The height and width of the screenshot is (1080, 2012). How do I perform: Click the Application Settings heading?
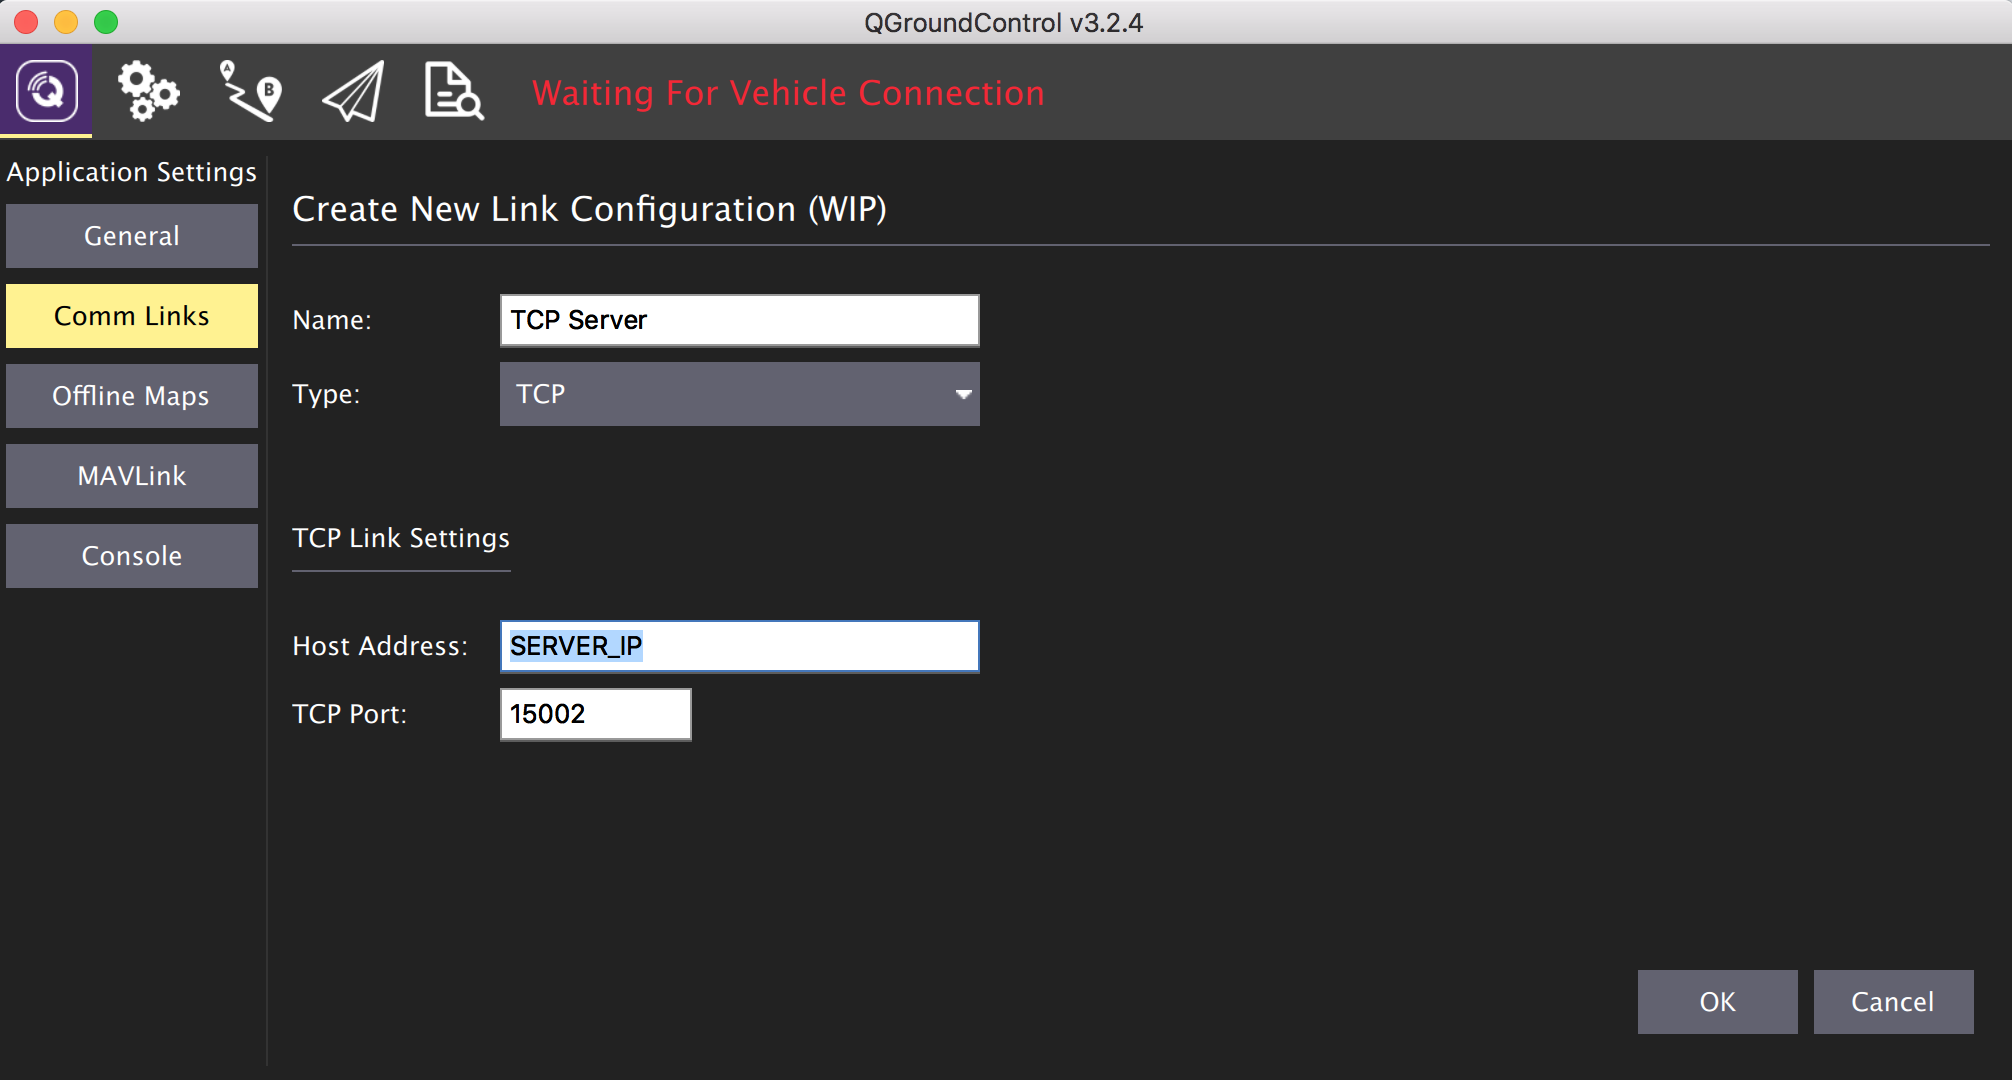point(132,172)
